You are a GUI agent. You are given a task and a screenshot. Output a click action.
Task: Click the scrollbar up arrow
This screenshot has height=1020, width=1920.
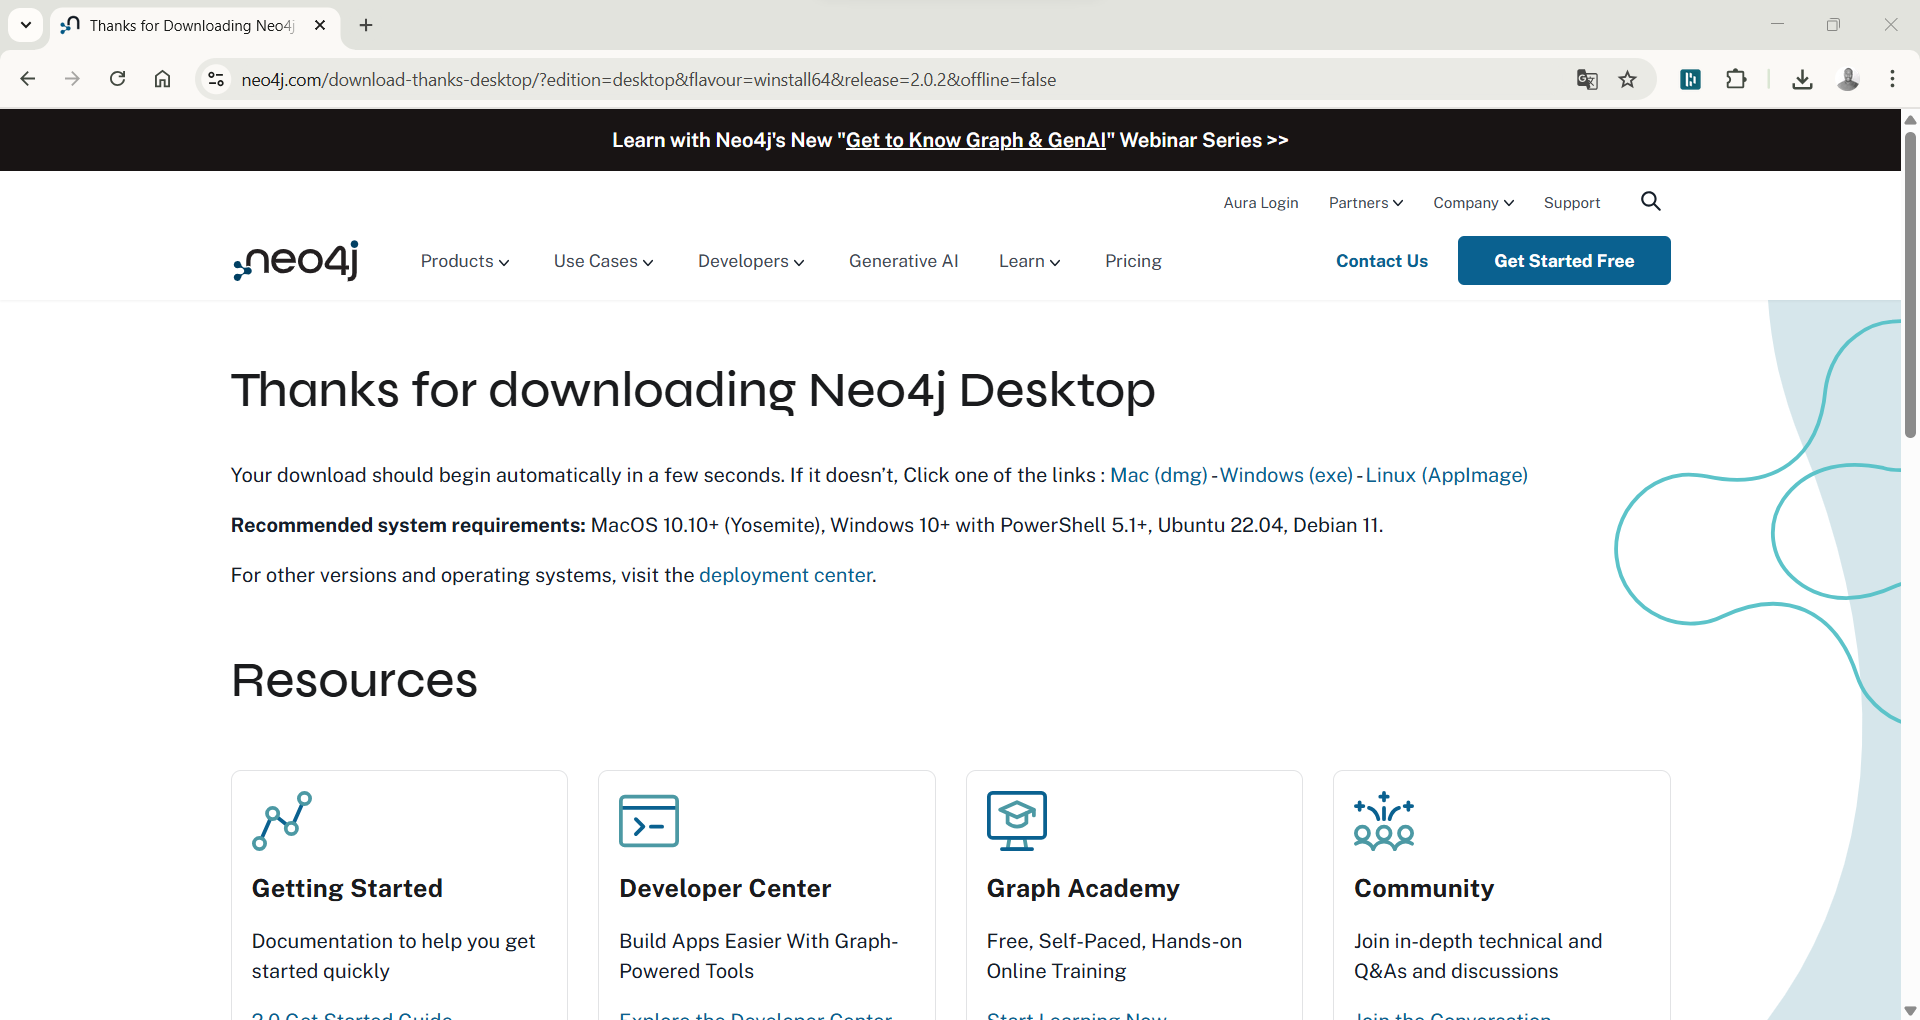pos(1910,119)
